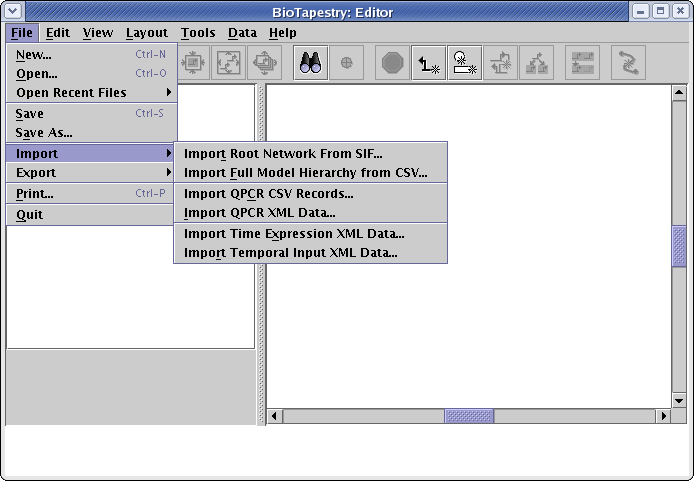Click the crosshair center icon in toolbar
Viewport: 694px width, 481px height.
pyautogui.click(x=346, y=63)
